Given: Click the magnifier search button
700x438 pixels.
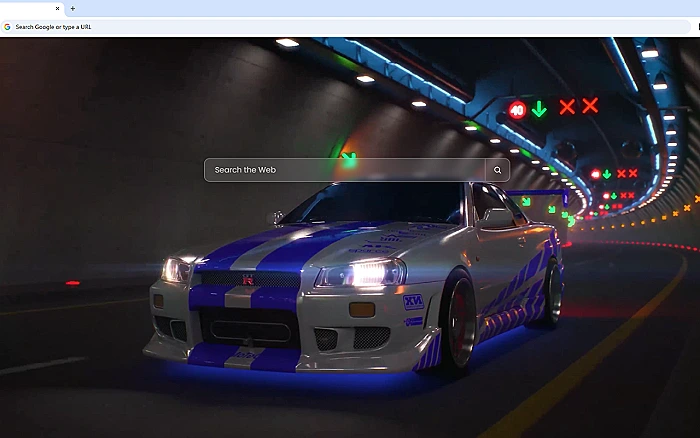Looking at the screenshot, I should 497,170.
